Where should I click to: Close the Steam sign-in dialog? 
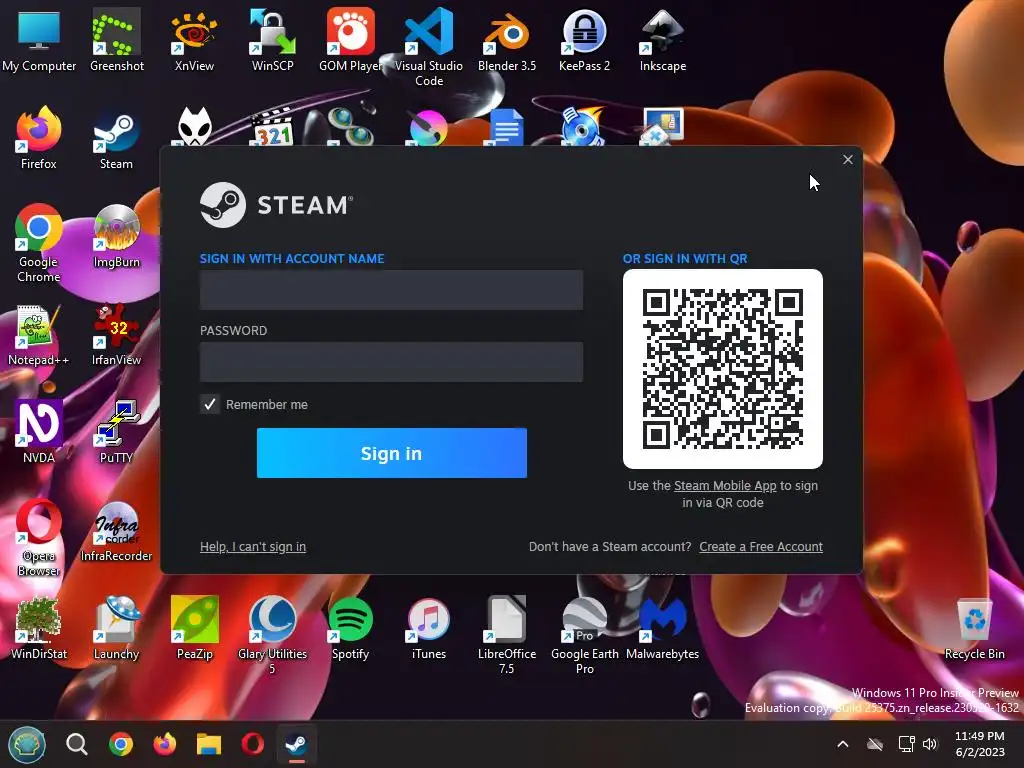coord(848,159)
